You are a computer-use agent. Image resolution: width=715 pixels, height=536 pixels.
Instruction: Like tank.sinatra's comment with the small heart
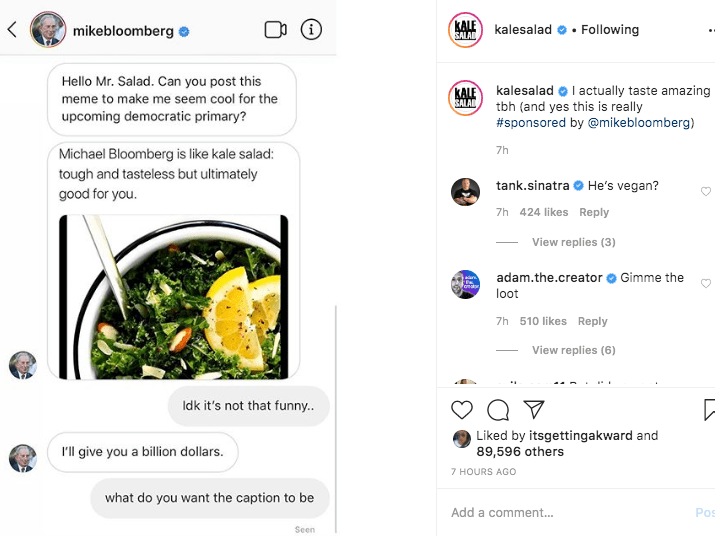[x=706, y=191]
